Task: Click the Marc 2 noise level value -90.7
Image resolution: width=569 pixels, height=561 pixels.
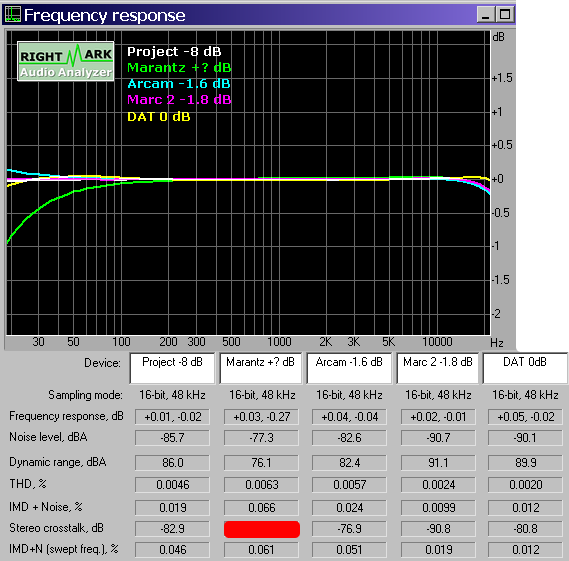Action: (x=438, y=438)
